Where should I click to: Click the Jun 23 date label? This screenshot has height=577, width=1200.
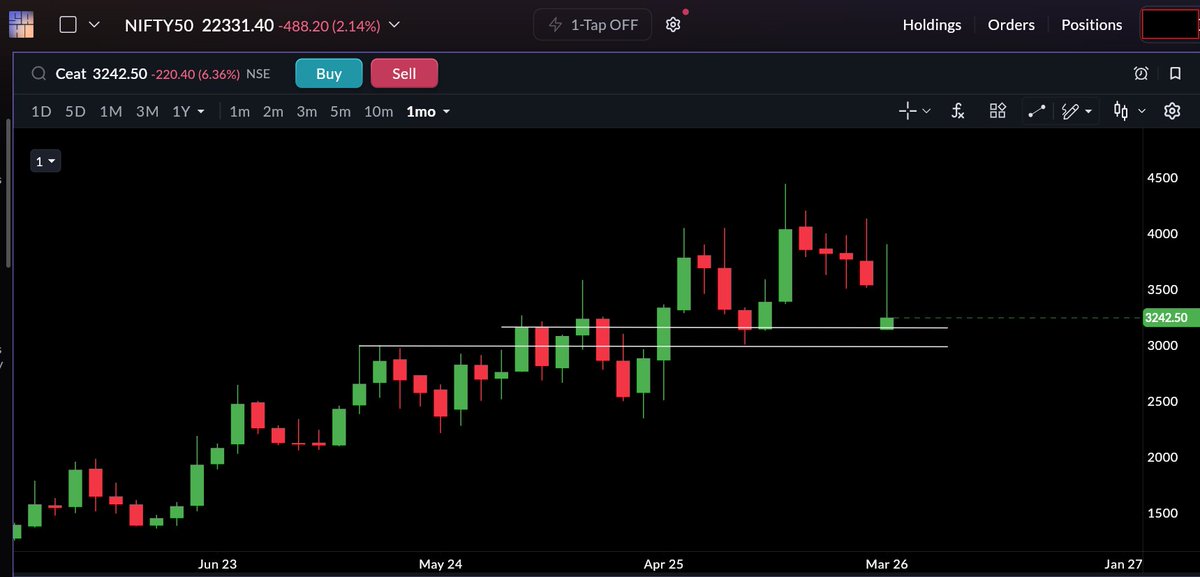click(x=218, y=564)
